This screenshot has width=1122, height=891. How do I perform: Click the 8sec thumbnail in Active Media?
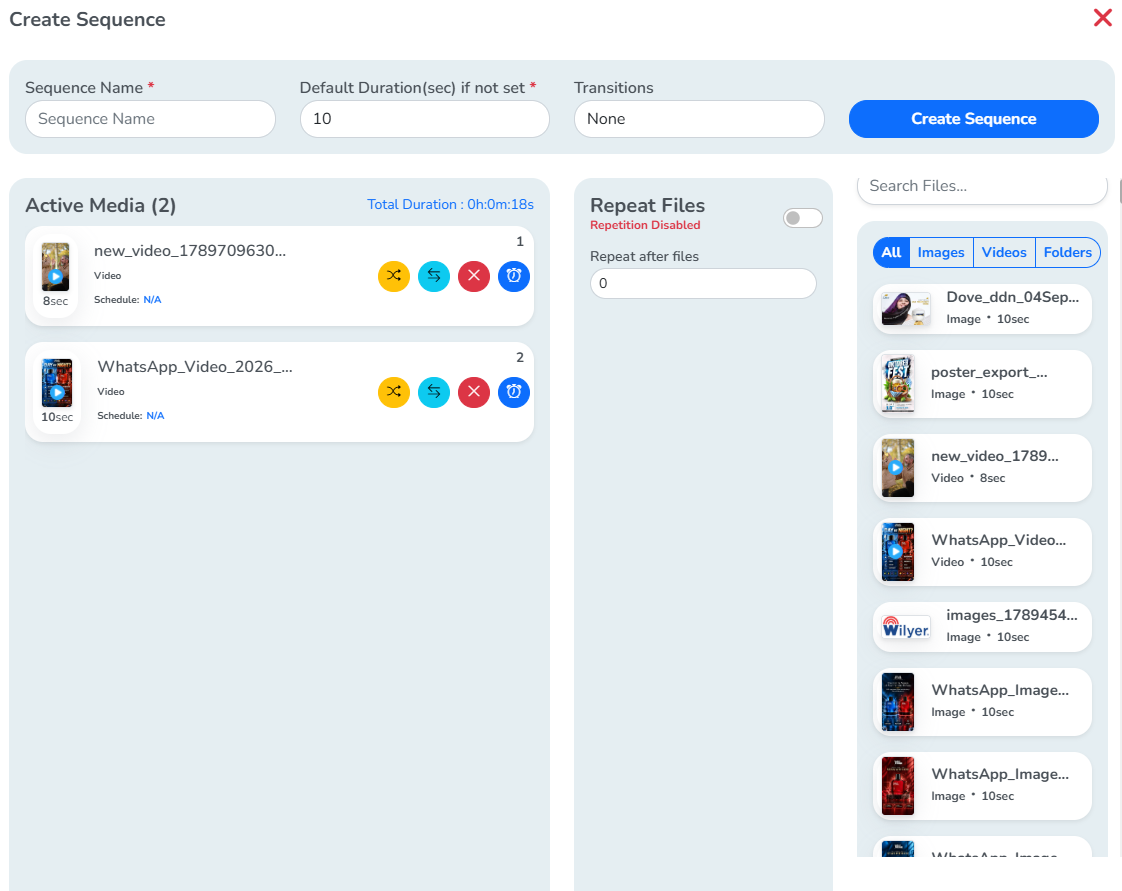tap(55, 267)
